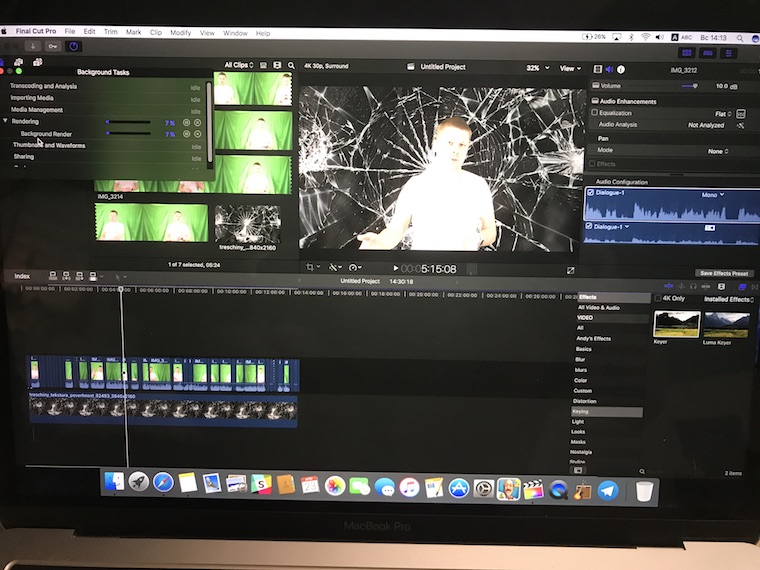The width and height of the screenshot is (760, 570).
Task: Toggle the Effects checkbox in the inspector
Action: (x=592, y=164)
